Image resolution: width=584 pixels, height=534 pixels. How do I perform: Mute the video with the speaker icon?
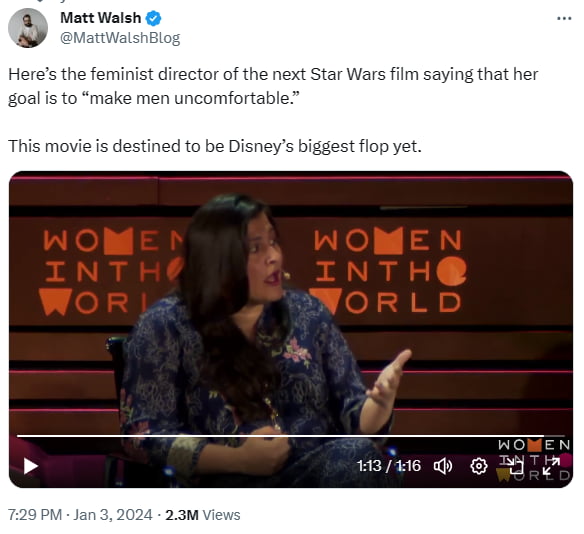click(x=443, y=466)
